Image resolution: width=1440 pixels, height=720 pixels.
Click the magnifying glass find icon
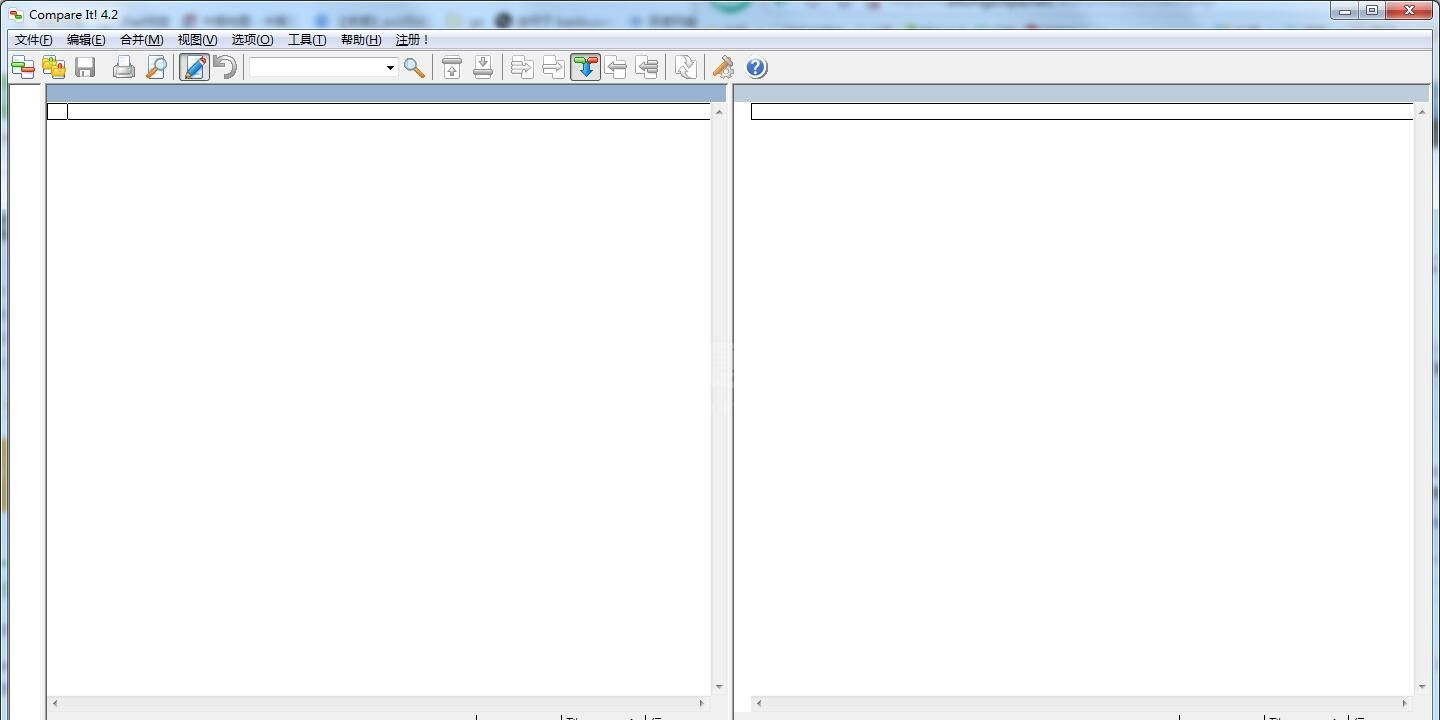pos(414,67)
